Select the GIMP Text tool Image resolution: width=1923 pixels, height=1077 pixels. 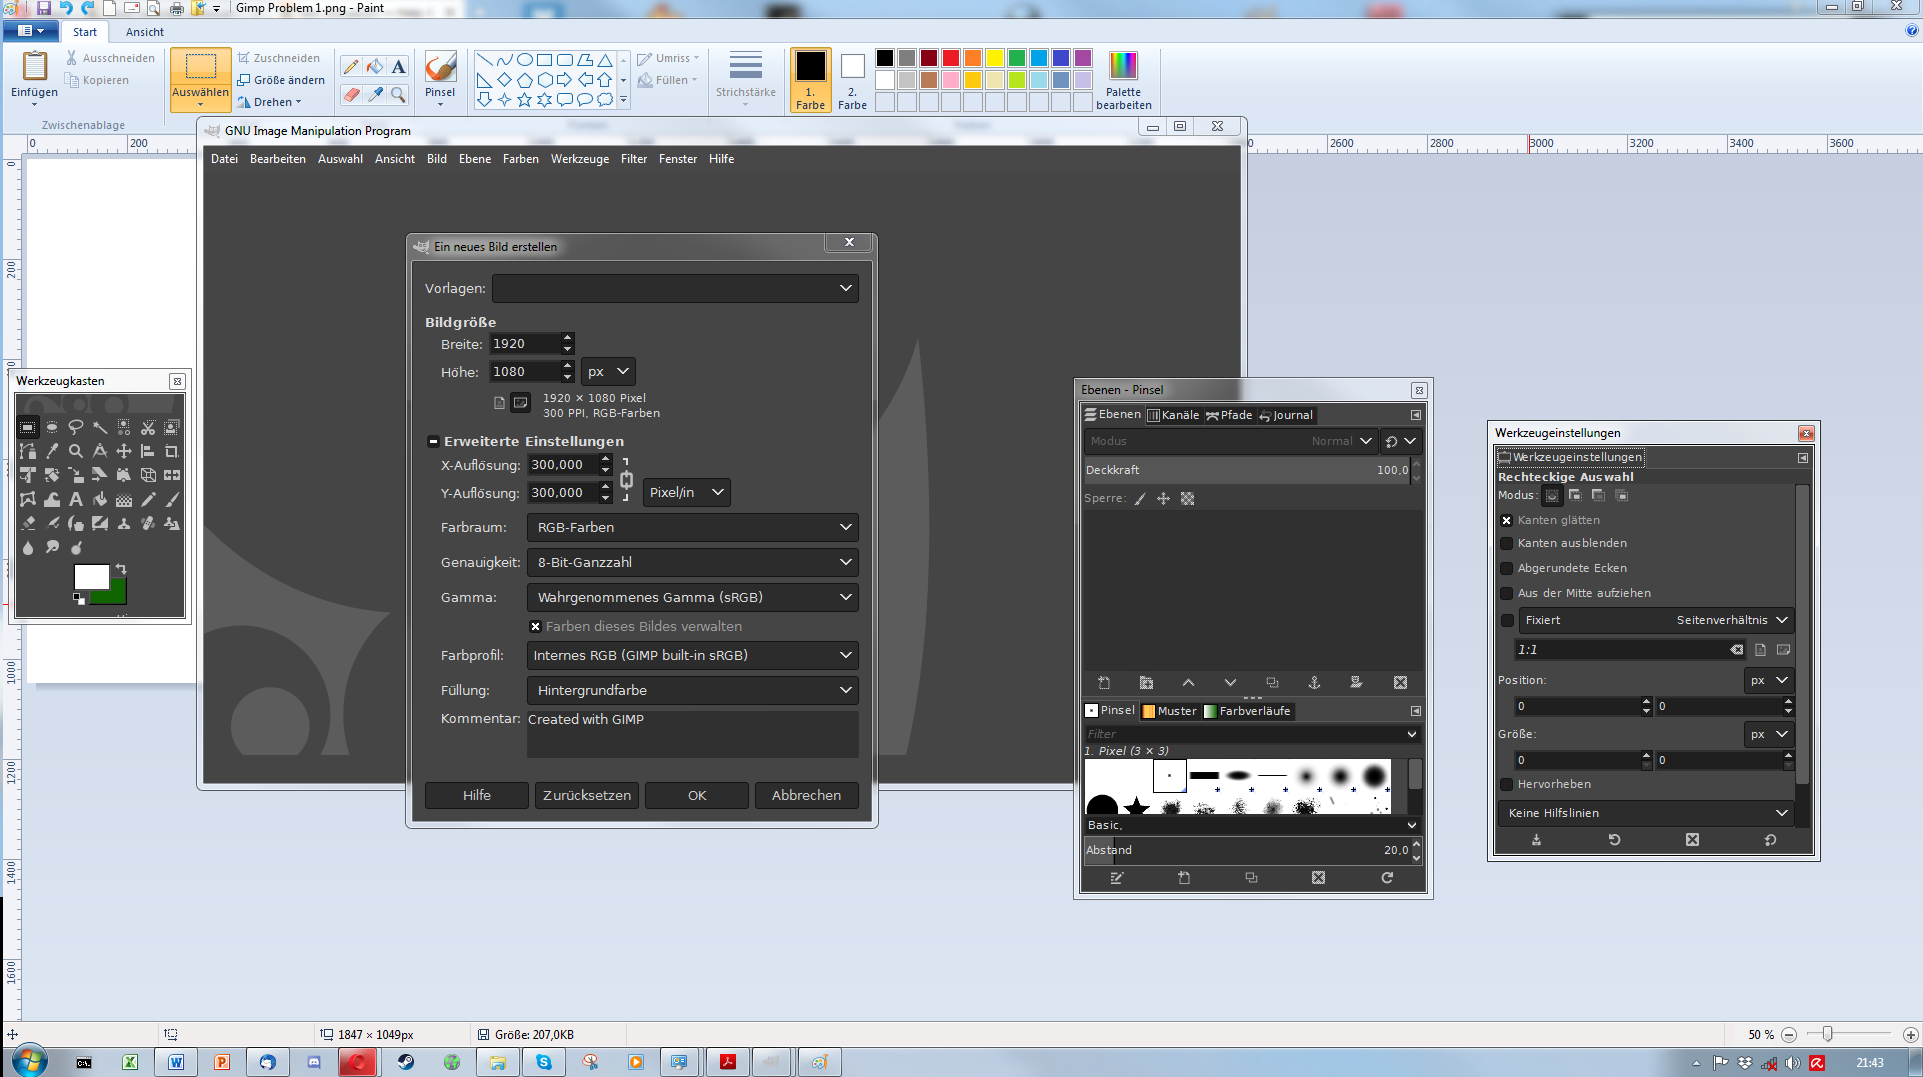coord(76,499)
